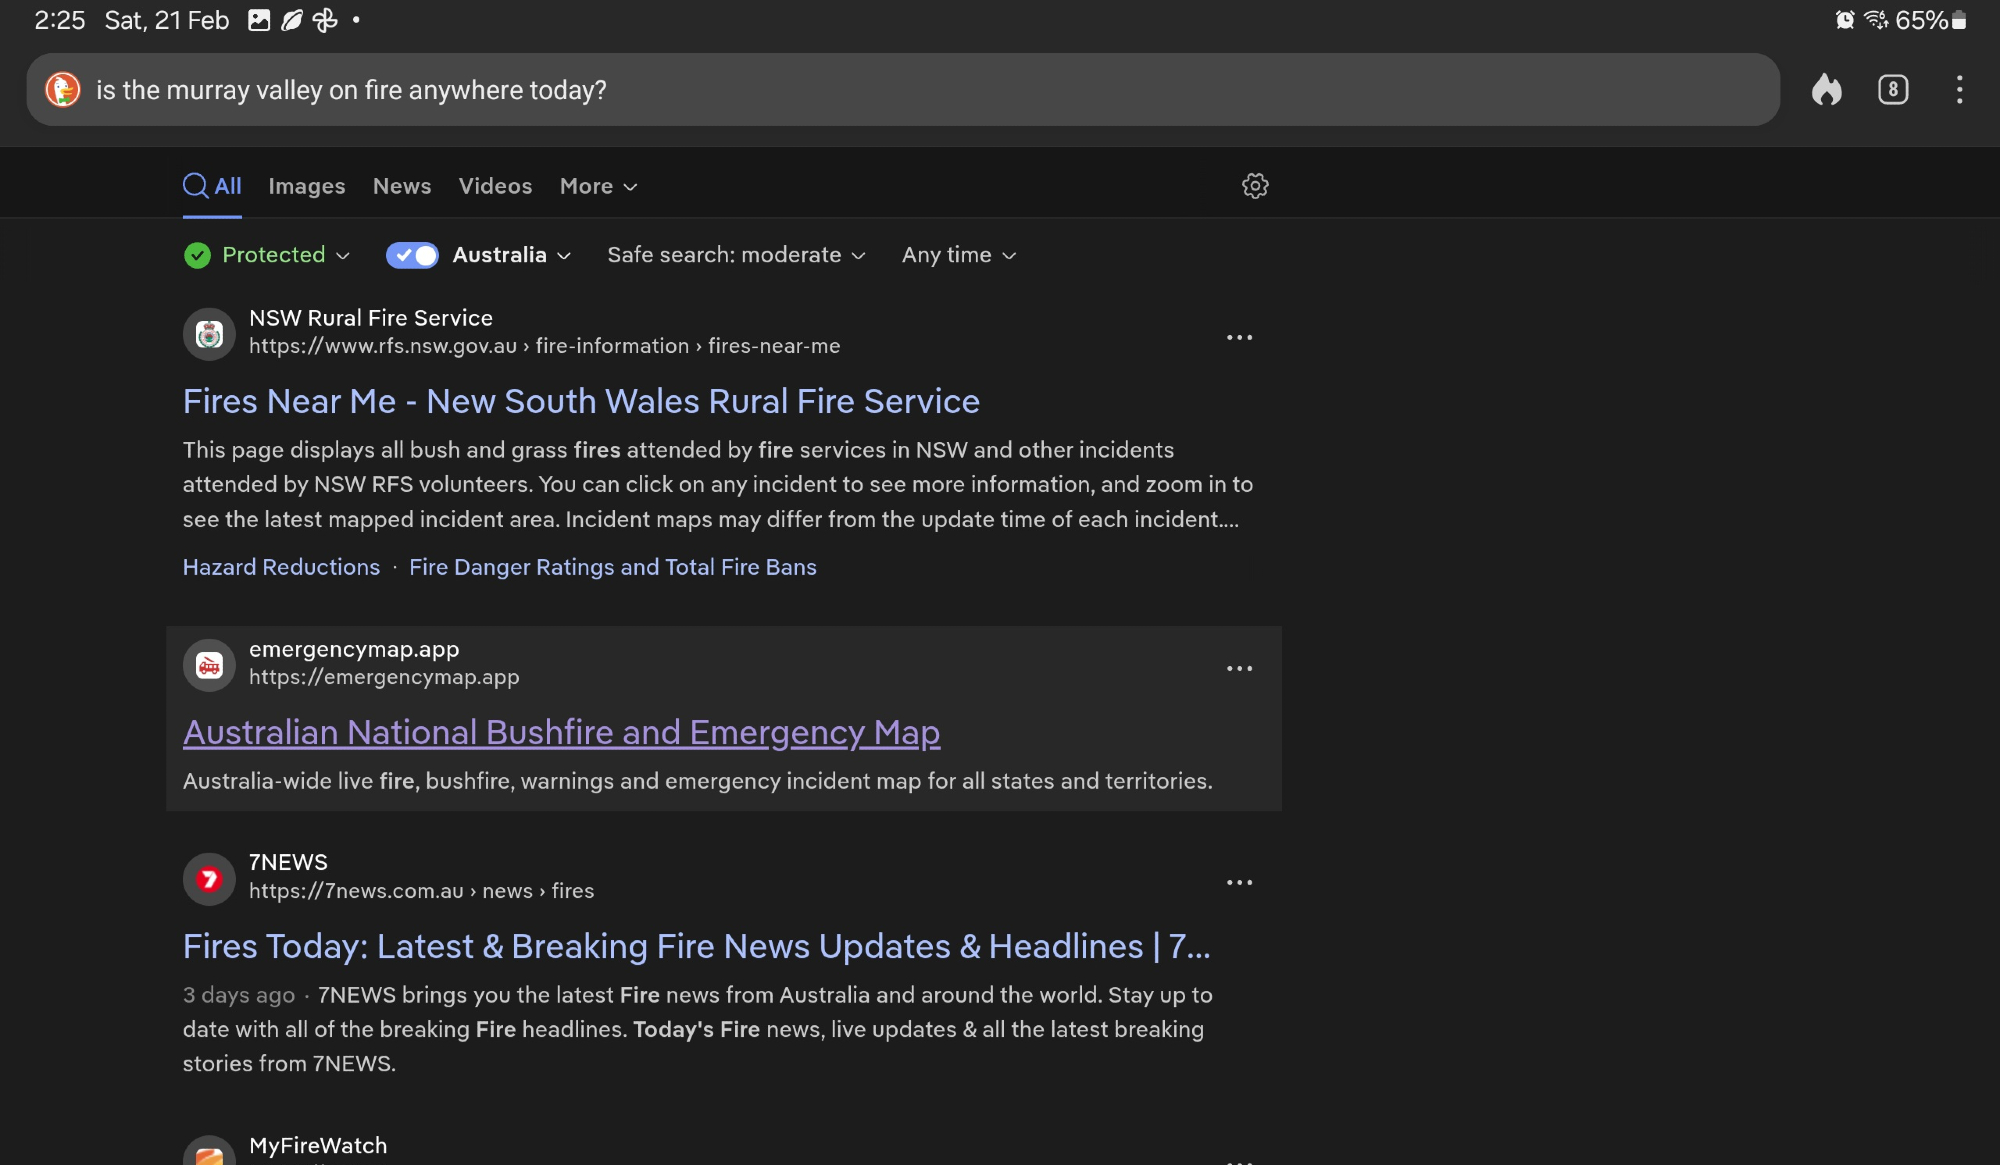Open options dots for 7NEWS result
Screen dimensions: 2000x1165
tap(1239, 883)
